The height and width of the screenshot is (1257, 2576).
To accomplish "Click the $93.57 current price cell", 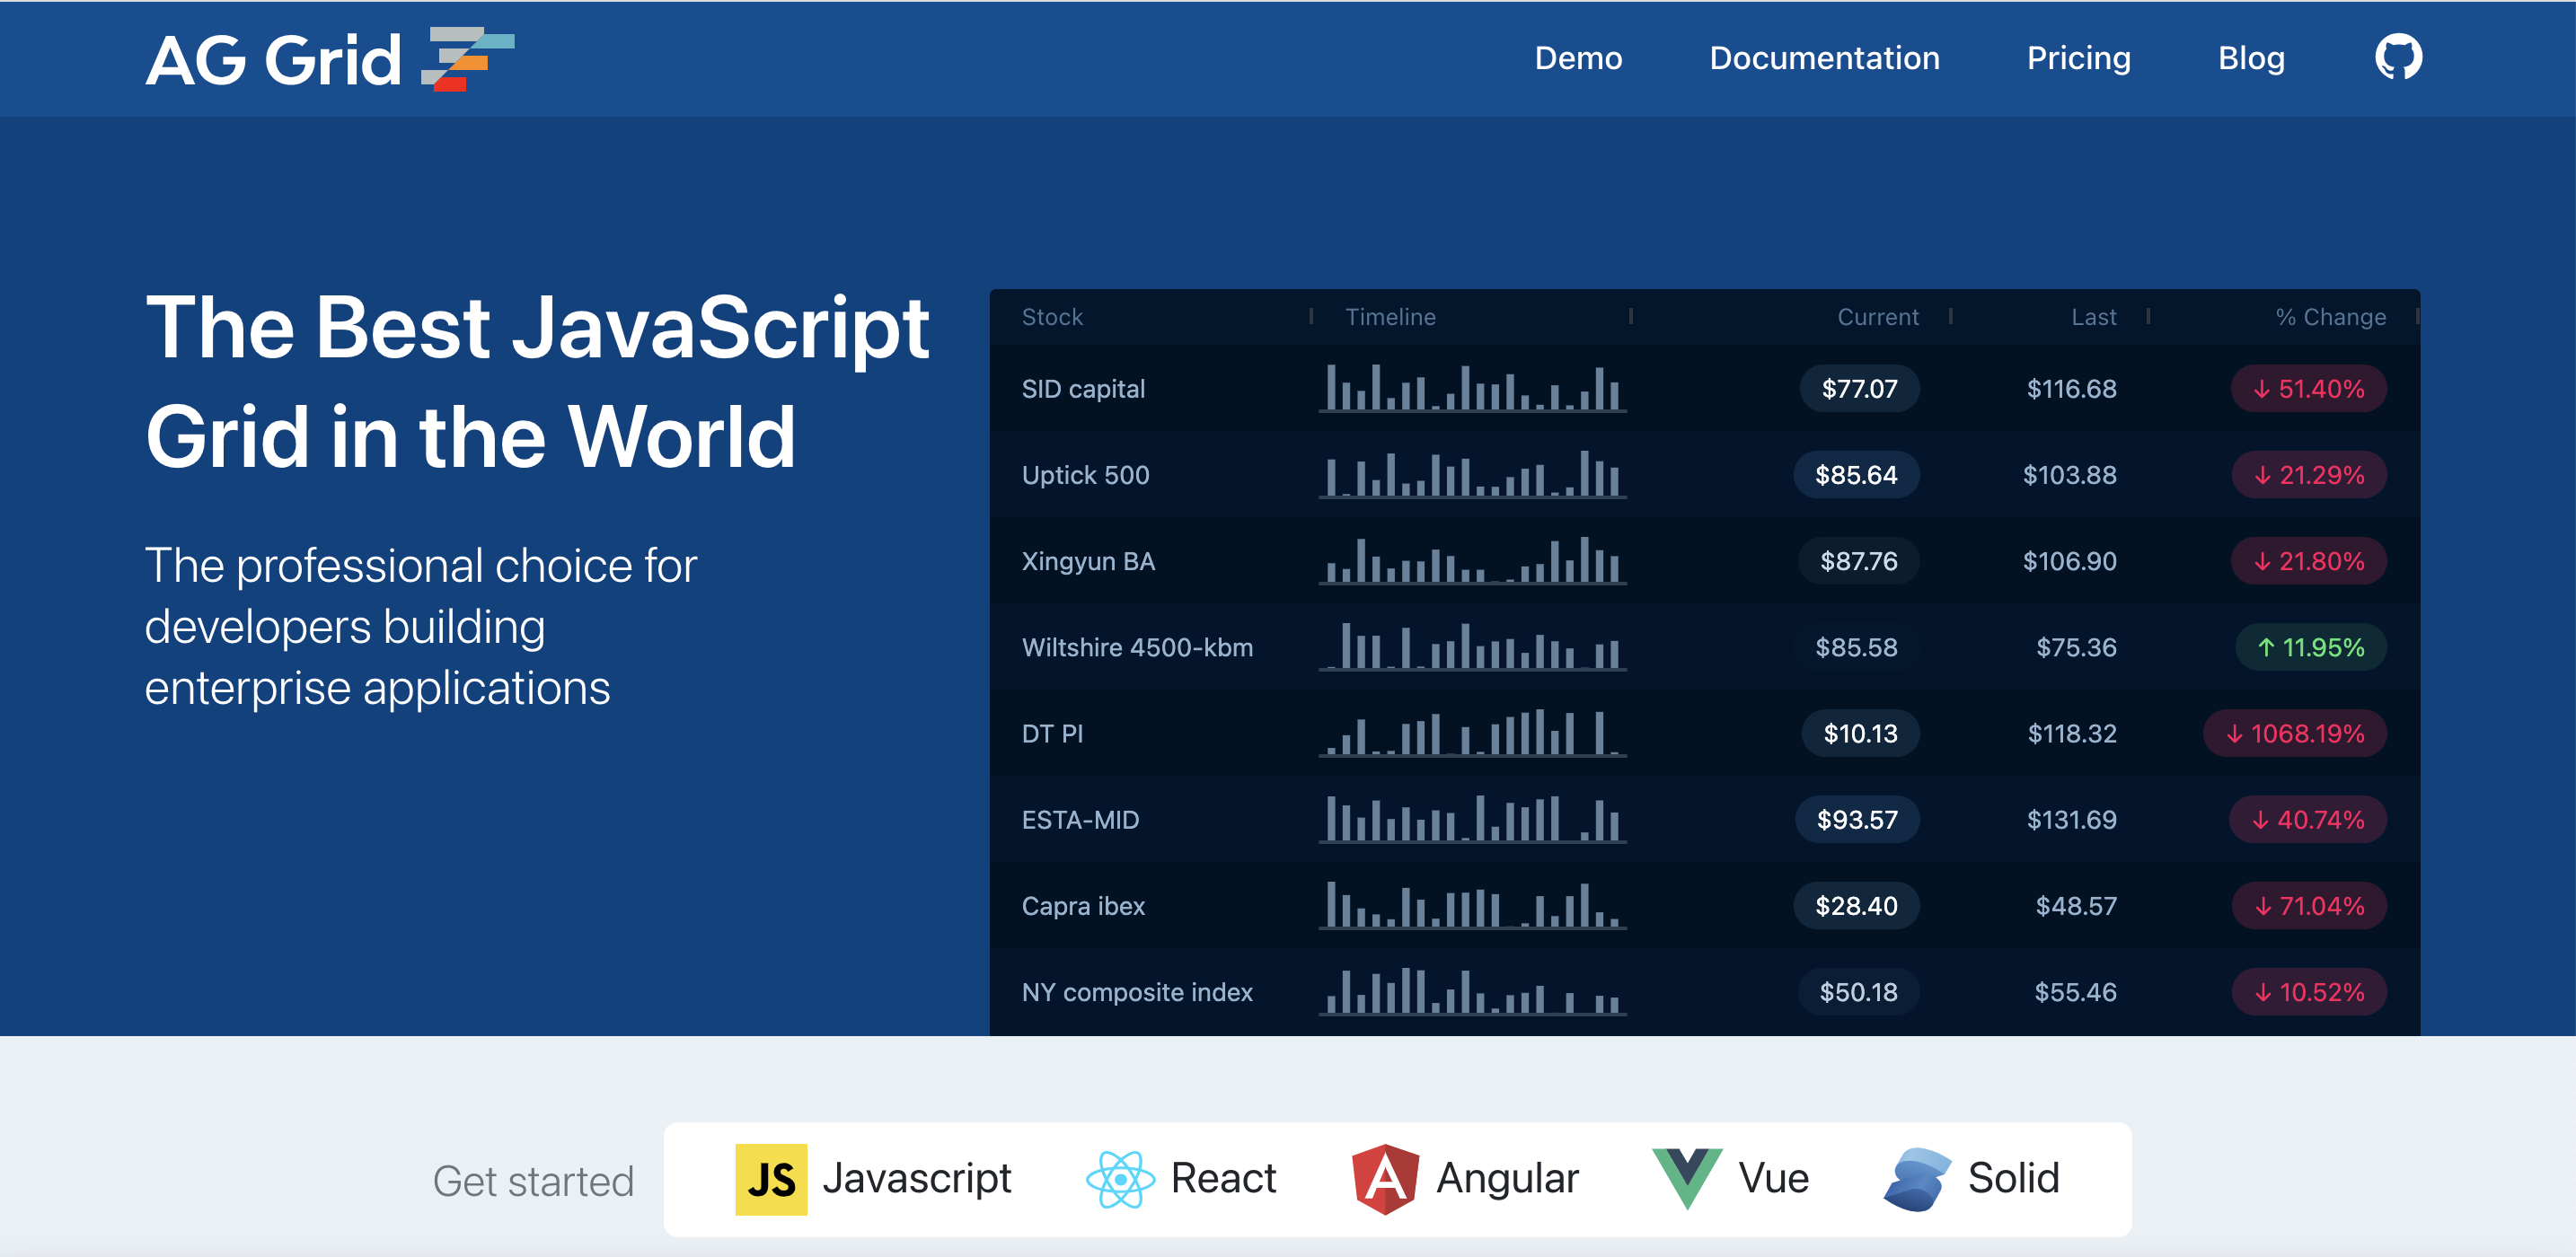I will coord(1857,820).
